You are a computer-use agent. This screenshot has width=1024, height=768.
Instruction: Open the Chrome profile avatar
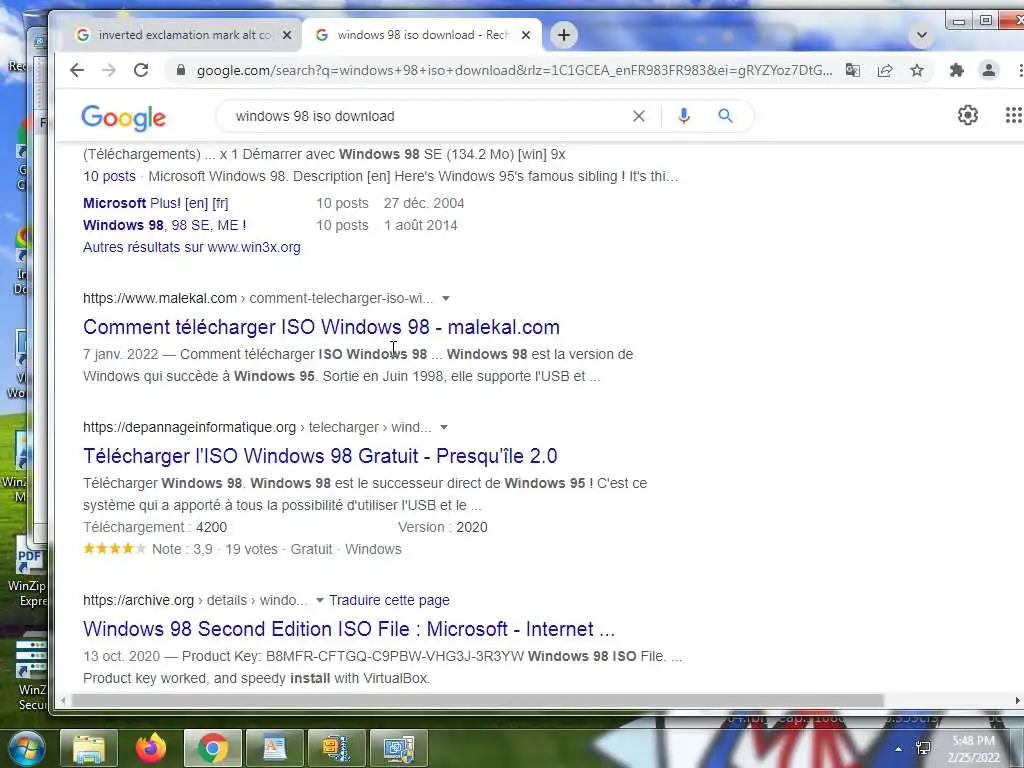(x=988, y=70)
